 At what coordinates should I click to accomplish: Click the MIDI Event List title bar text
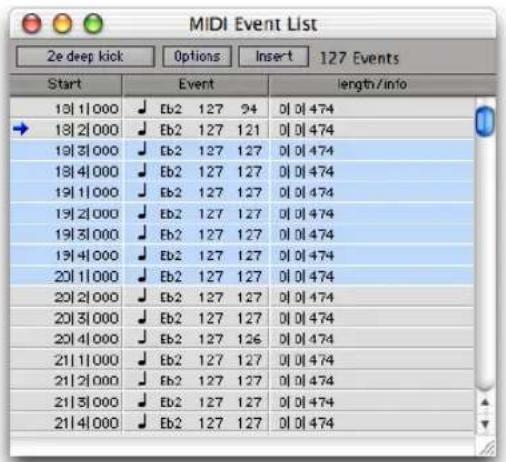pyautogui.click(x=253, y=24)
